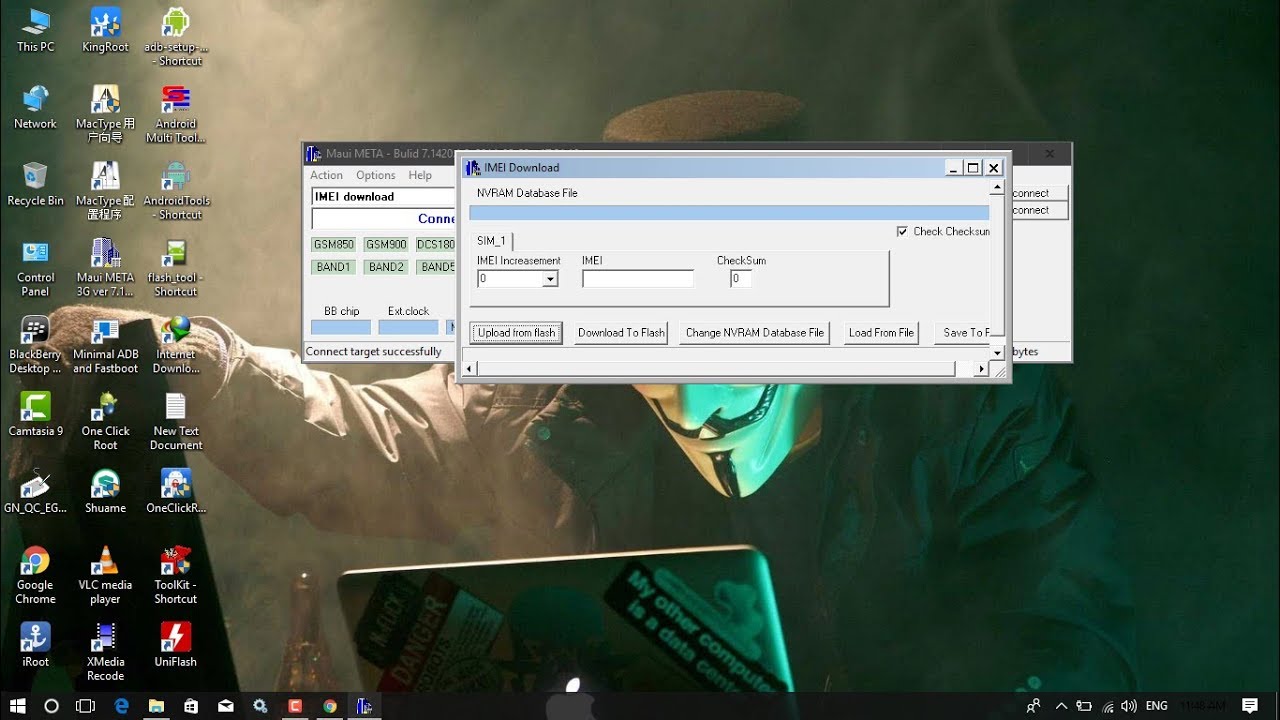Click Change NVRAM Database File button
This screenshot has height=720, width=1280.
point(755,333)
